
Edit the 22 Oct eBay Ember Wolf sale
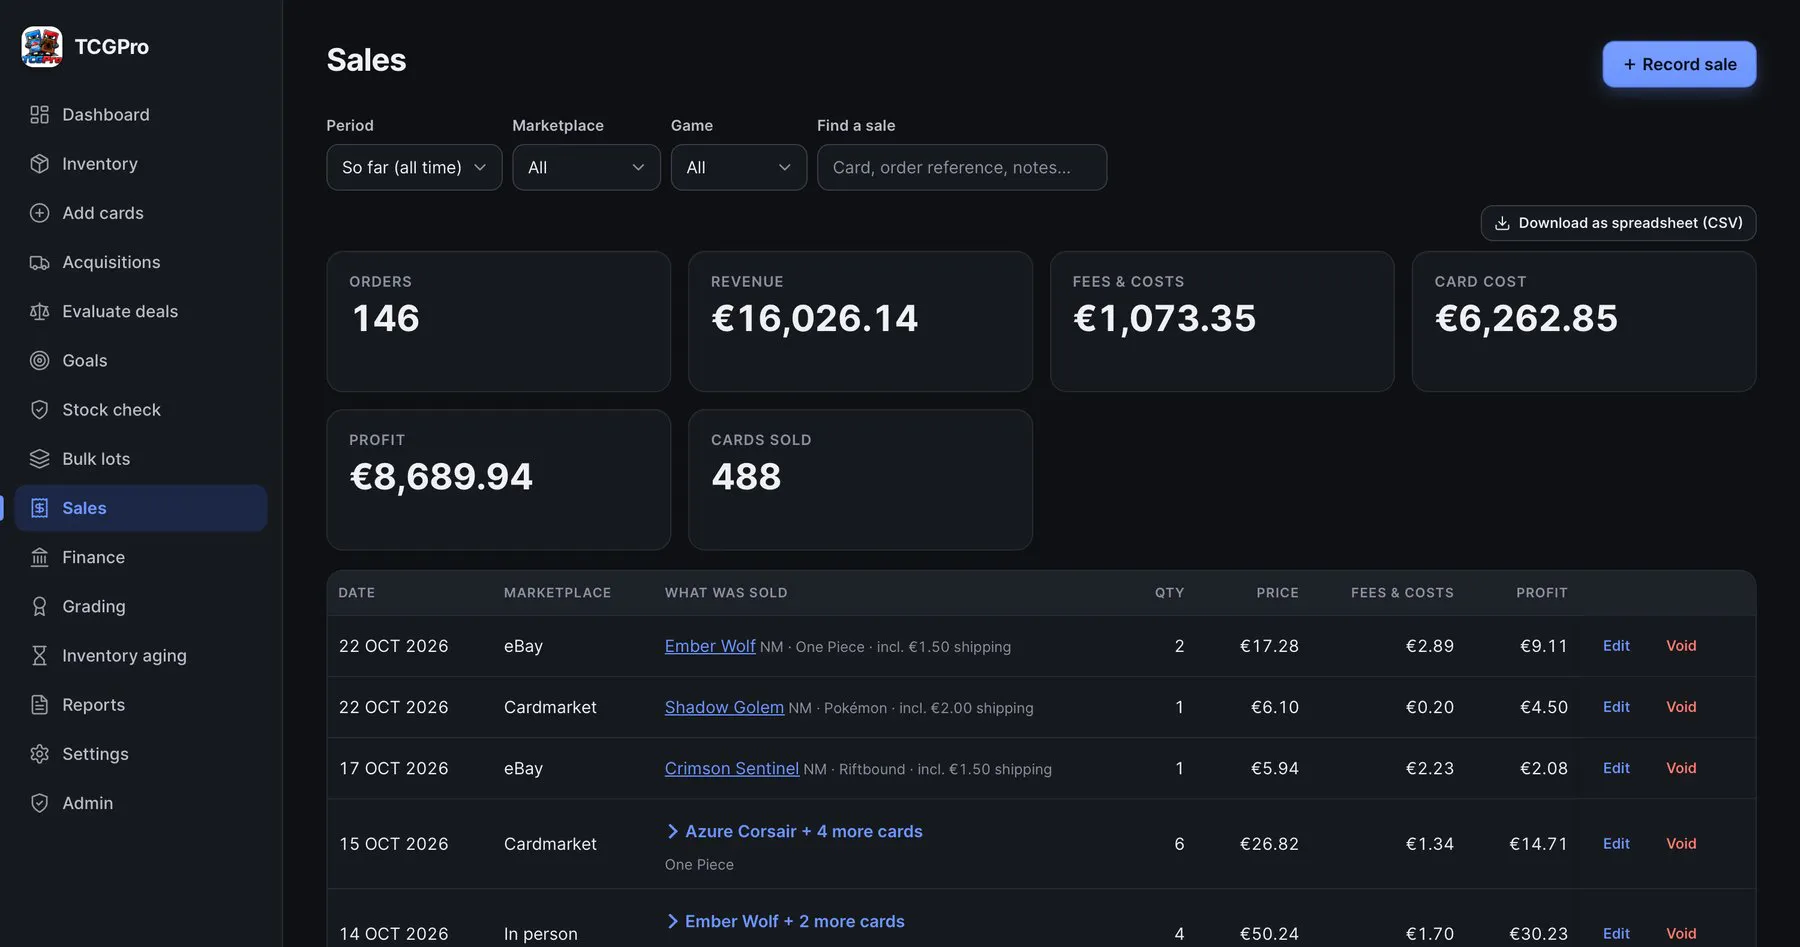1616,646
